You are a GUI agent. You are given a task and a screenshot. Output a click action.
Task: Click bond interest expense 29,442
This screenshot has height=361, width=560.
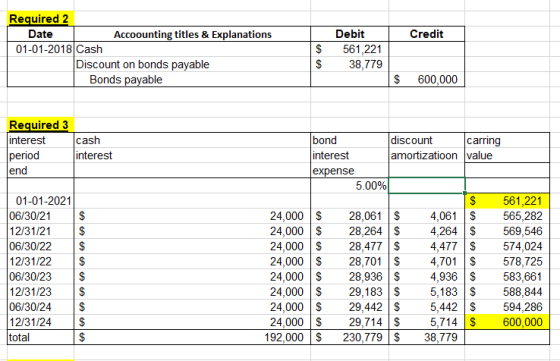click(350, 307)
